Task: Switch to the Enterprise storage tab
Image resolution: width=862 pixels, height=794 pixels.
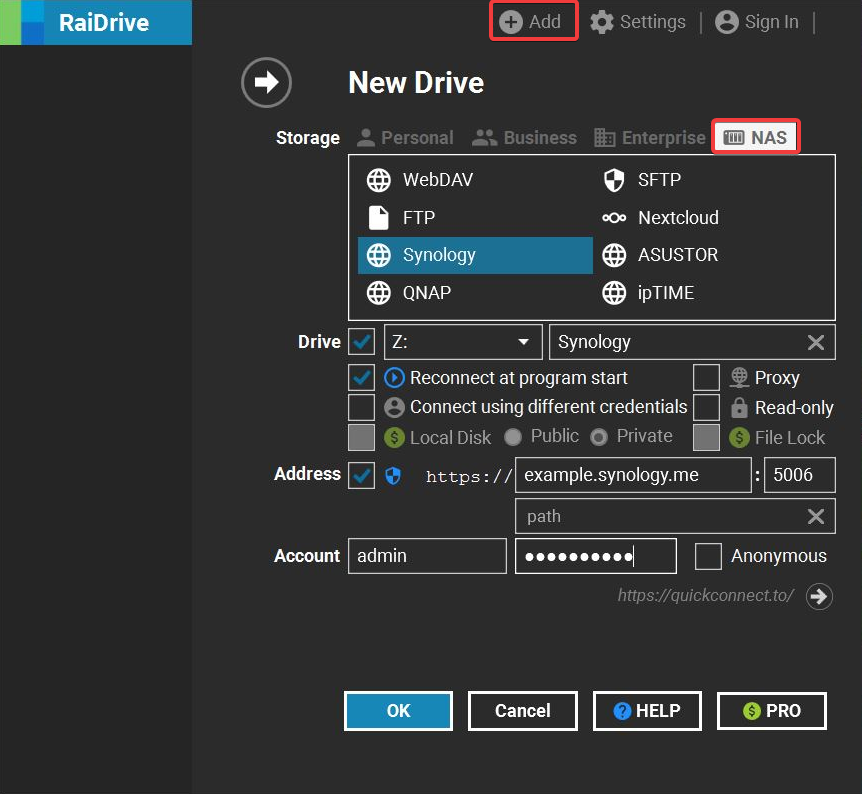Action: [x=650, y=137]
